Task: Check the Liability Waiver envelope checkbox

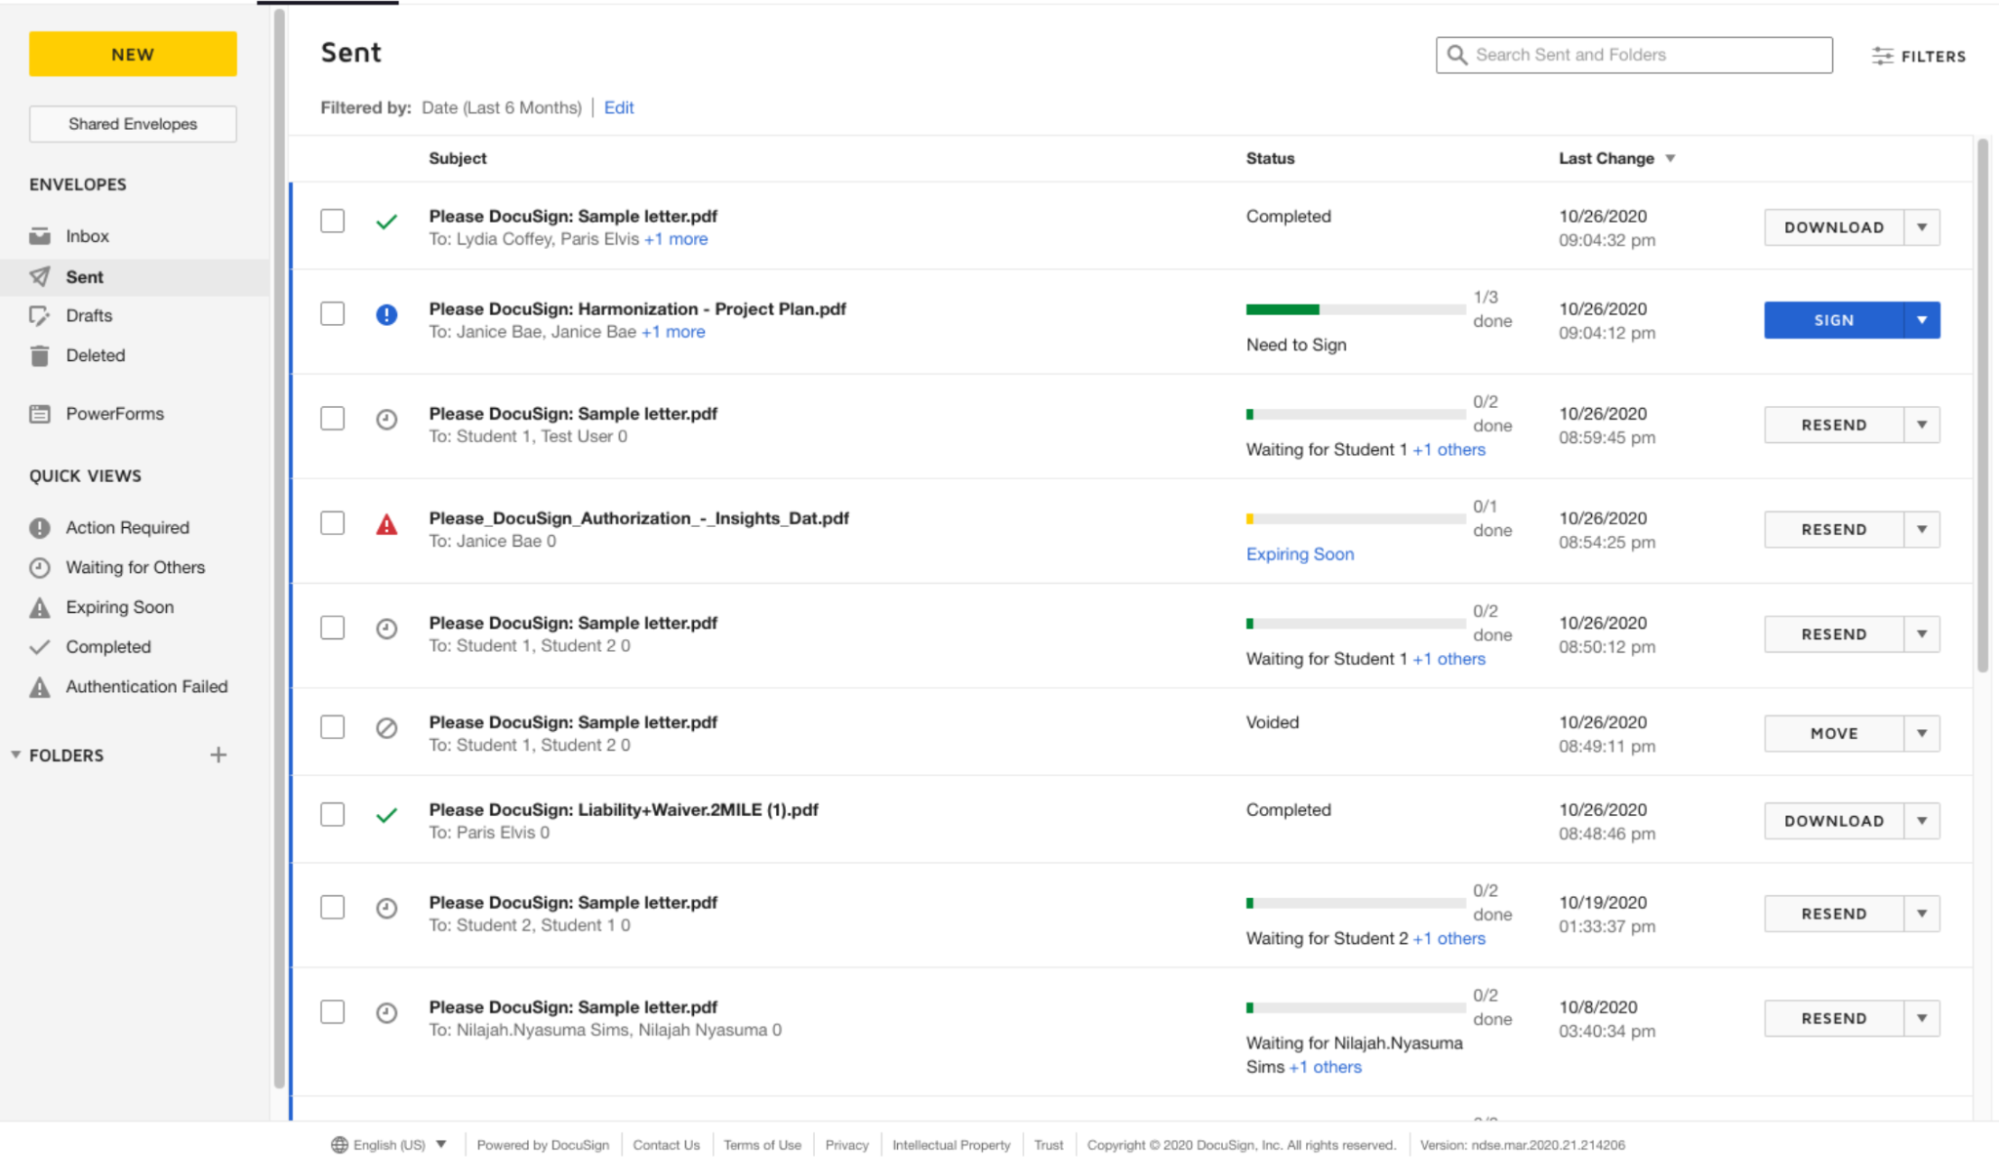Action: coord(332,814)
